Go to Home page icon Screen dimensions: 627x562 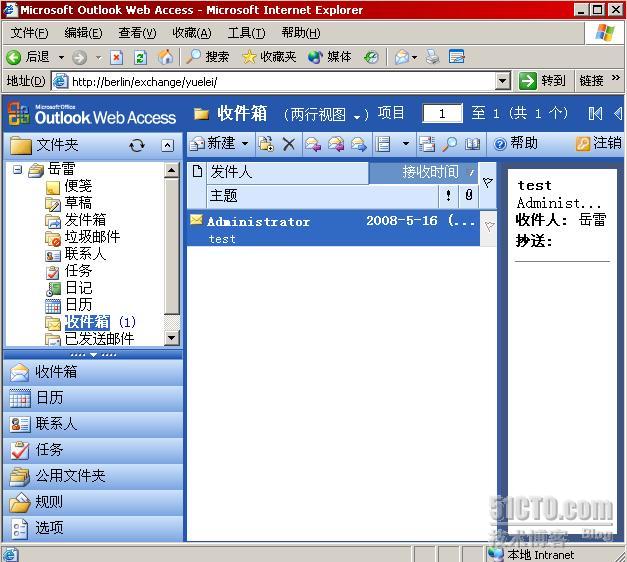(x=165, y=57)
